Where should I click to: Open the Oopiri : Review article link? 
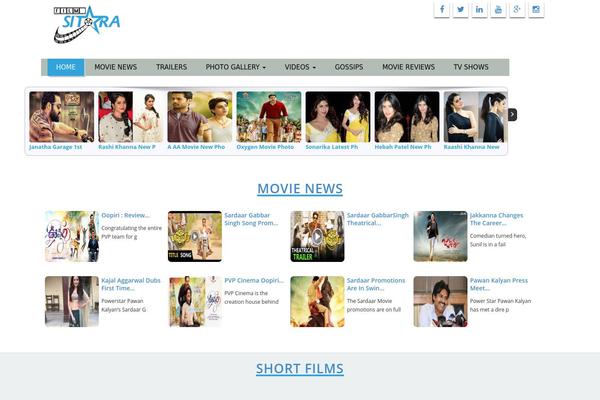tap(126, 216)
